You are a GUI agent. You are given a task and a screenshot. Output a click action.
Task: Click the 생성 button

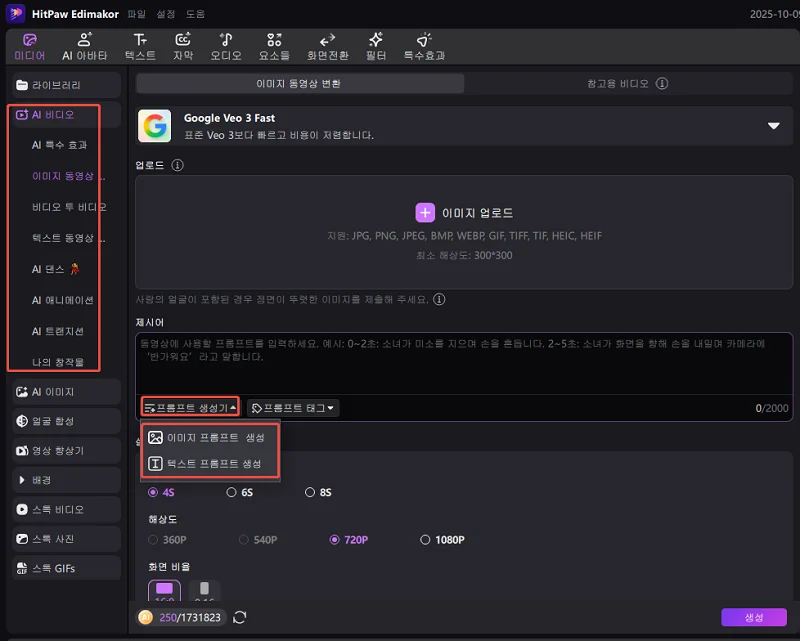point(753,617)
